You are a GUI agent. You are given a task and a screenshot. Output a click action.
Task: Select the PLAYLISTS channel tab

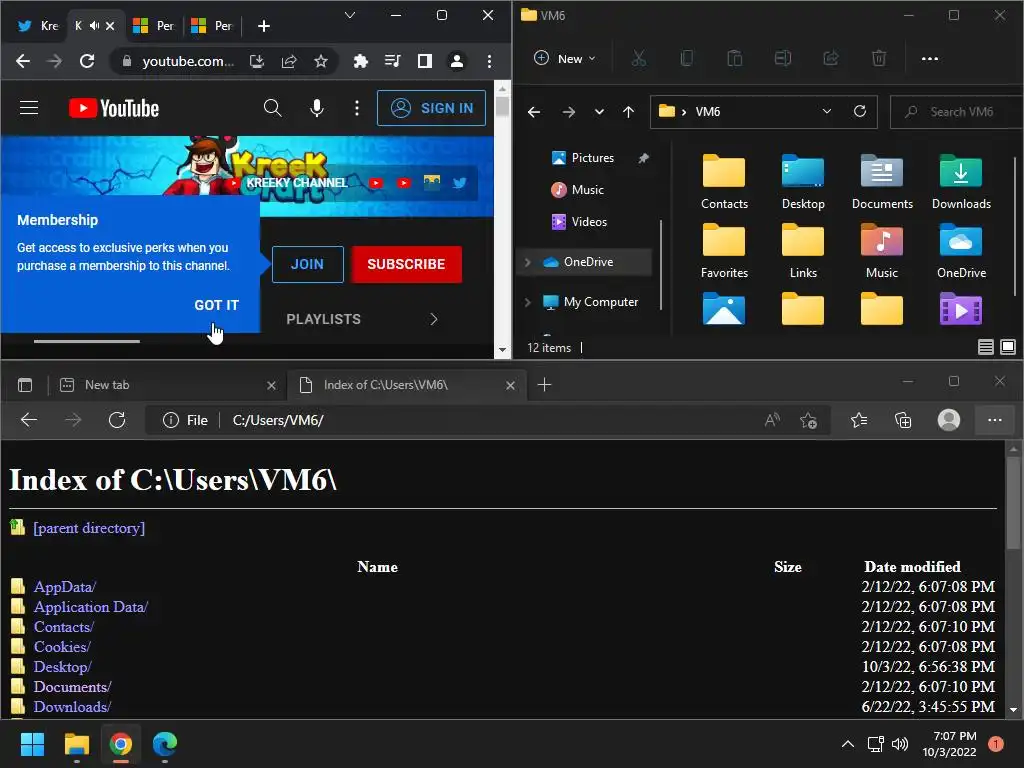(x=323, y=319)
